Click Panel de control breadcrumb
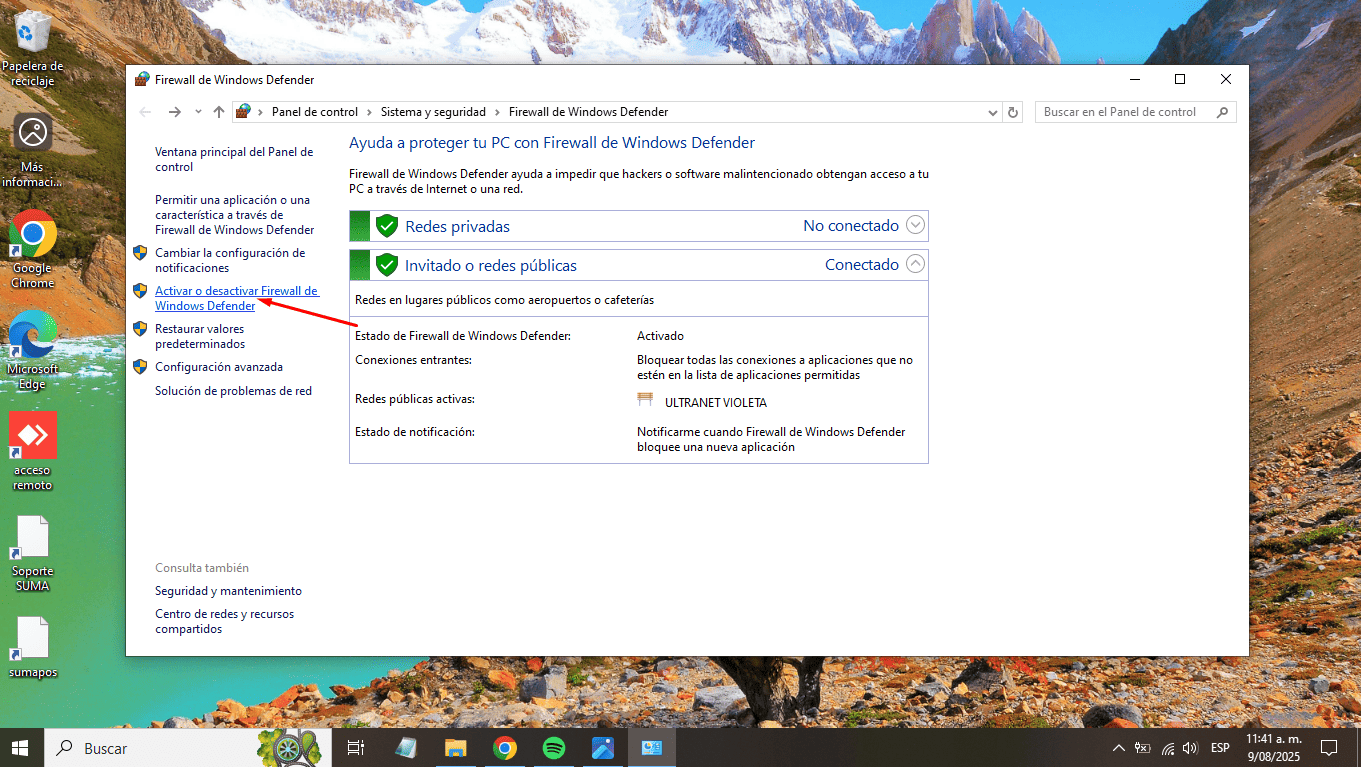1361x767 pixels. tap(315, 112)
